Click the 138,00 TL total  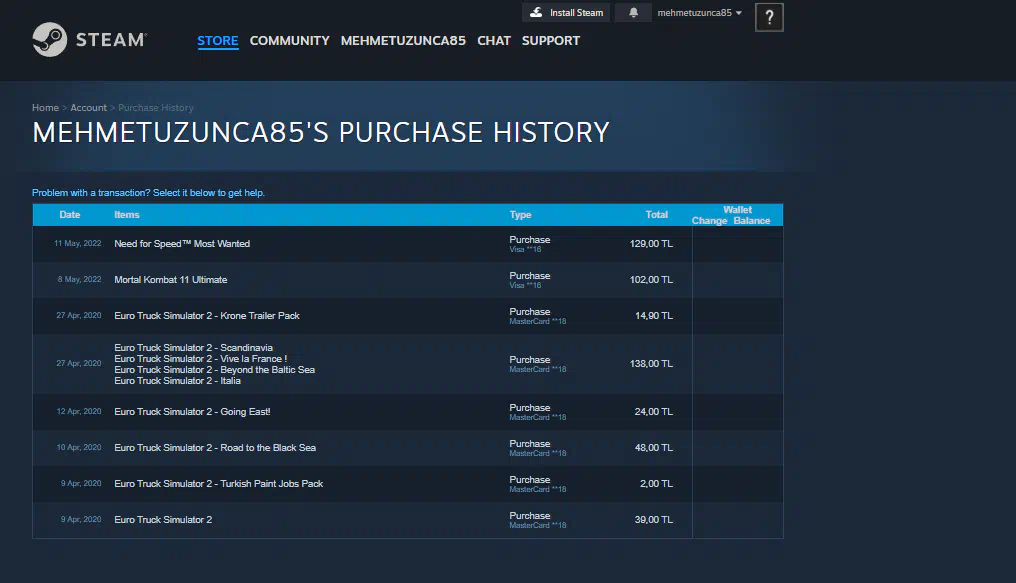coord(651,364)
